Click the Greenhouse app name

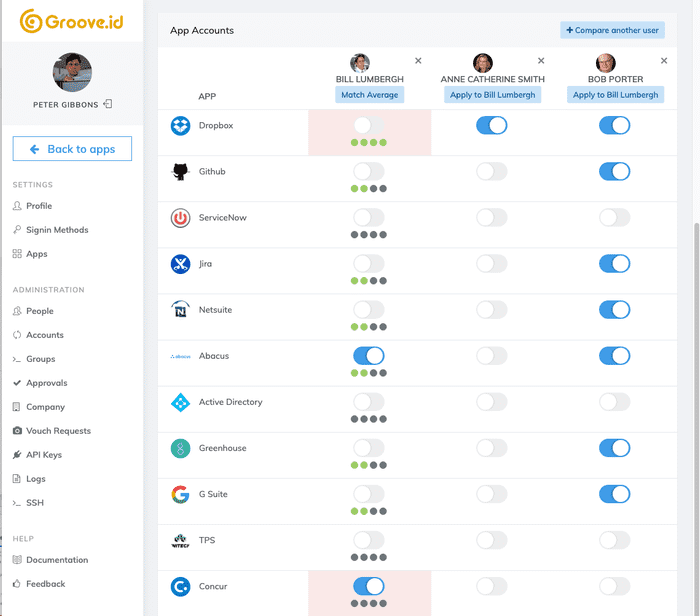[x=222, y=448]
